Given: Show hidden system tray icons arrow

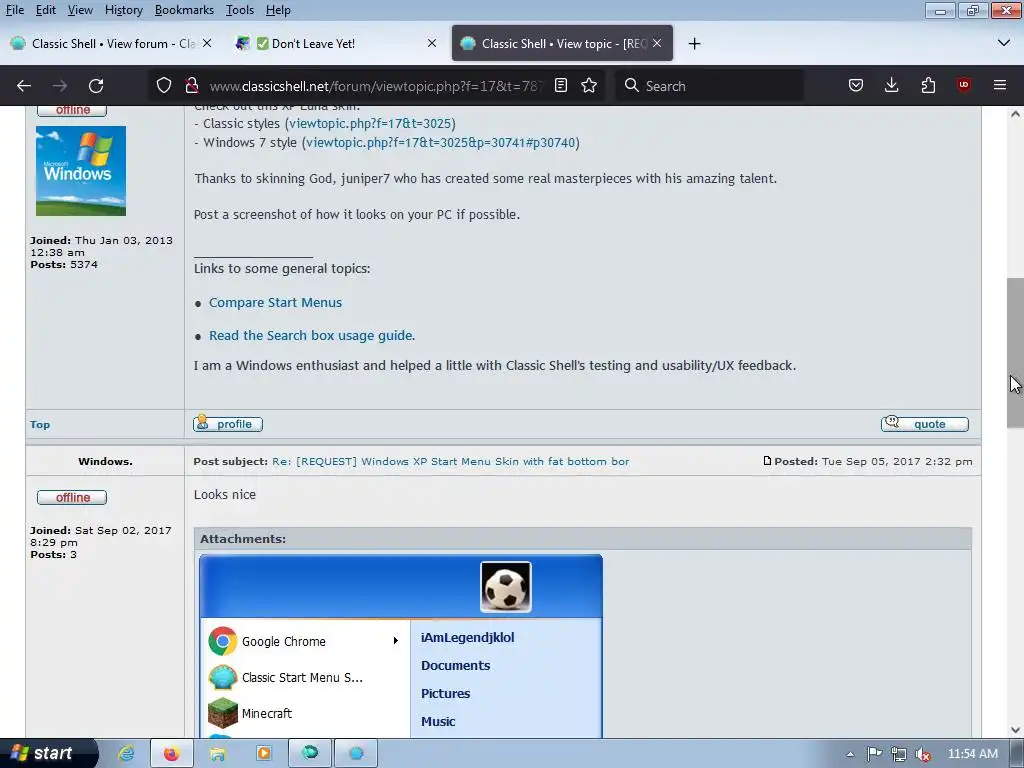Looking at the screenshot, I should (x=850, y=754).
